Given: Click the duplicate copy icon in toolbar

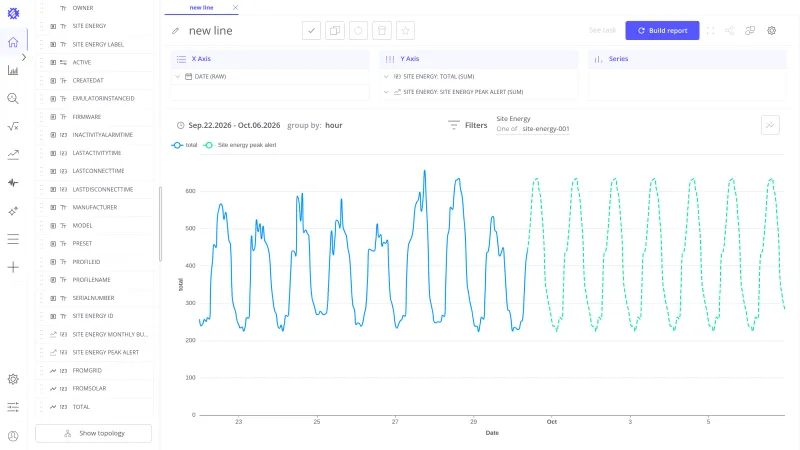Looking at the screenshot, I should pyautogui.click(x=335, y=31).
